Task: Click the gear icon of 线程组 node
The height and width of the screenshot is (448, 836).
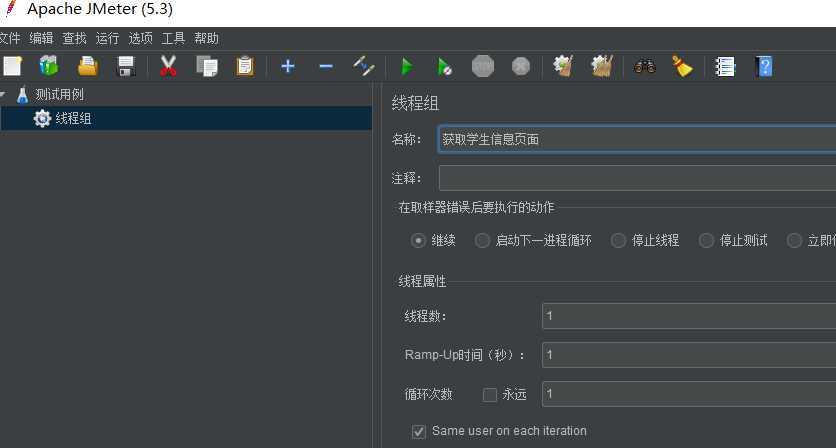Action: [x=42, y=118]
